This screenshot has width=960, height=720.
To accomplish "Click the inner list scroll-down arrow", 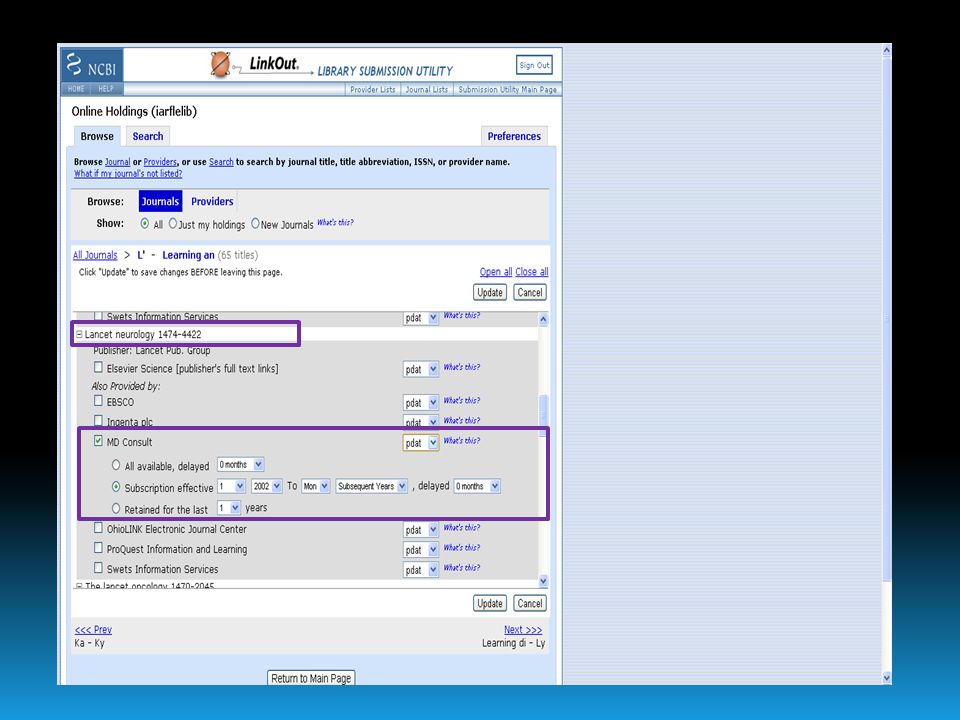I will pos(543,580).
